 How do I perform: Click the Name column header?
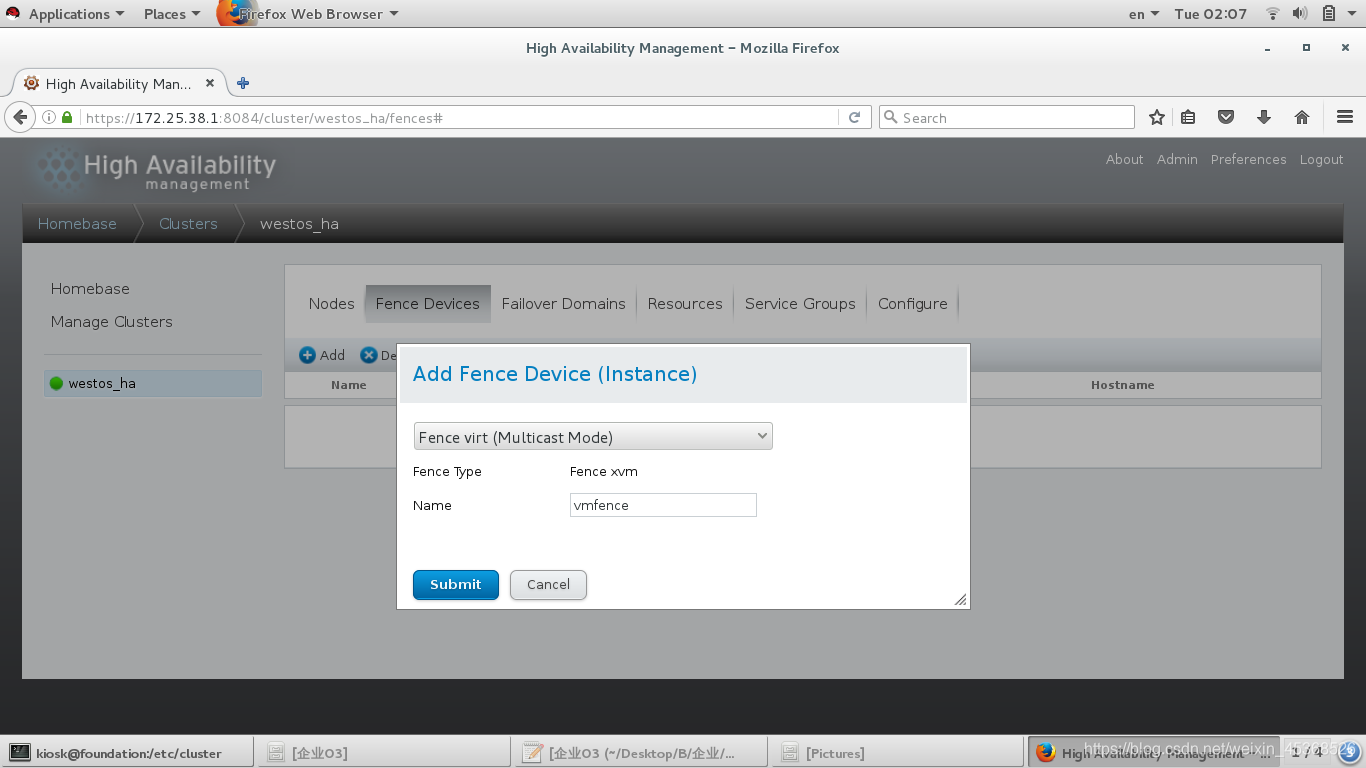[349, 385]
